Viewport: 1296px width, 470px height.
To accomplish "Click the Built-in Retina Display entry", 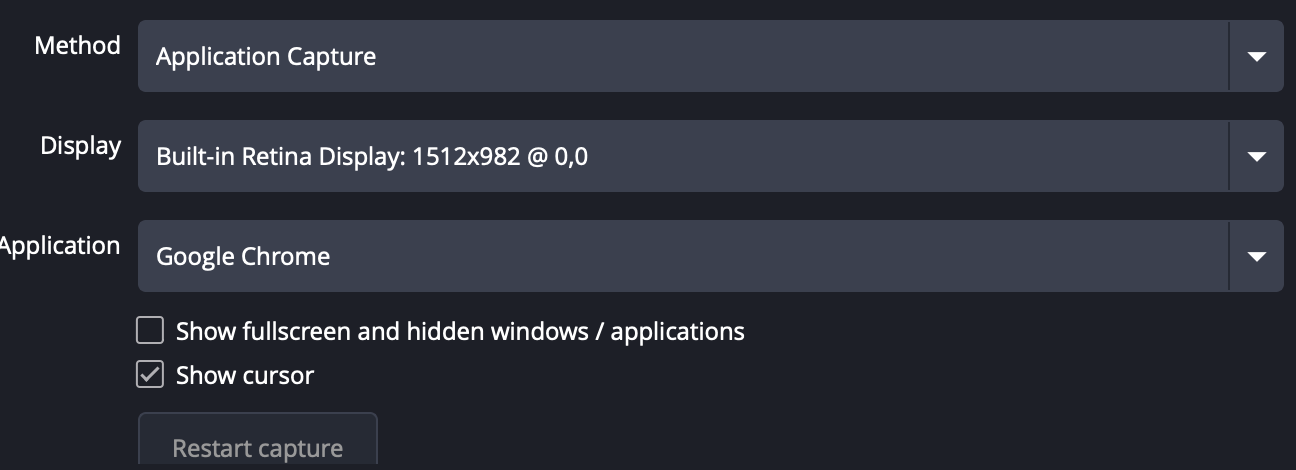I will point(274,156).
